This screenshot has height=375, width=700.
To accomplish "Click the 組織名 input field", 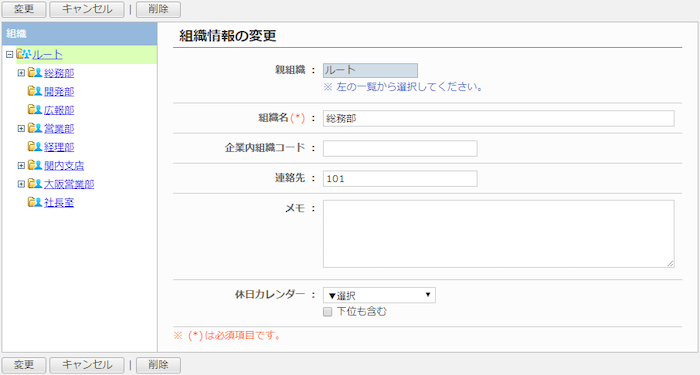I will pyautogui.click(x=499, y=118).
